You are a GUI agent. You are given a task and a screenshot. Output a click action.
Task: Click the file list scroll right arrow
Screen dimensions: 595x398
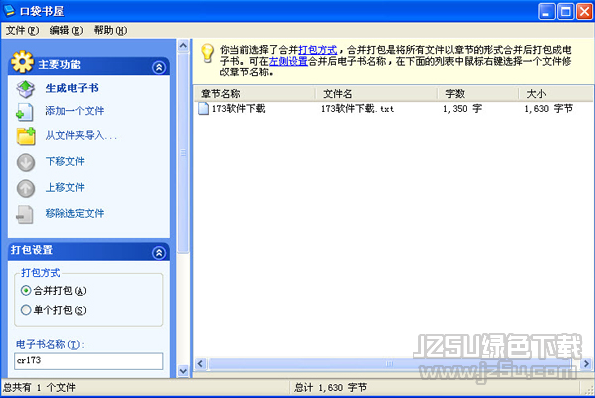(586, 364)
